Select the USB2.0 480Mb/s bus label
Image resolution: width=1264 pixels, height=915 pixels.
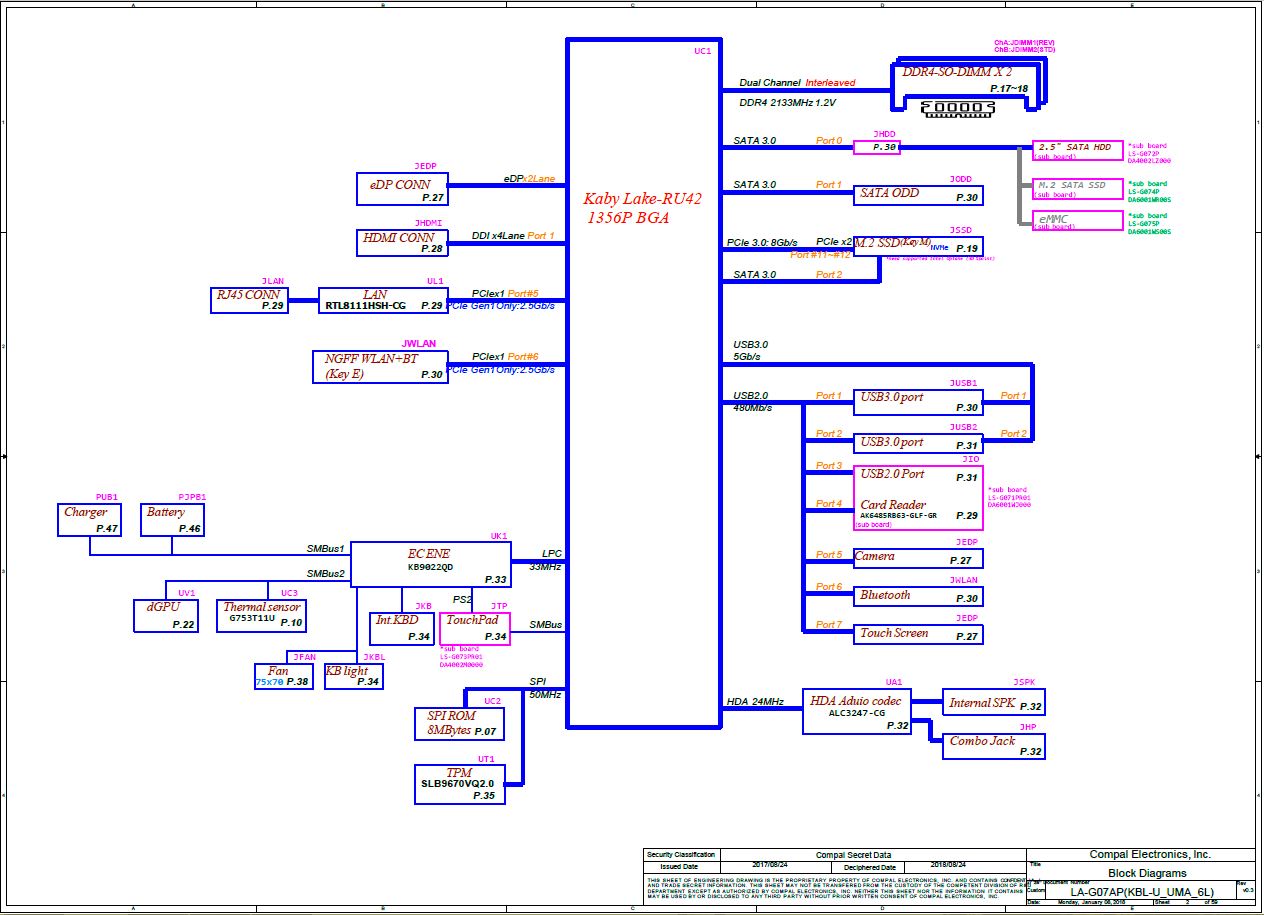(x=752, y=402)
